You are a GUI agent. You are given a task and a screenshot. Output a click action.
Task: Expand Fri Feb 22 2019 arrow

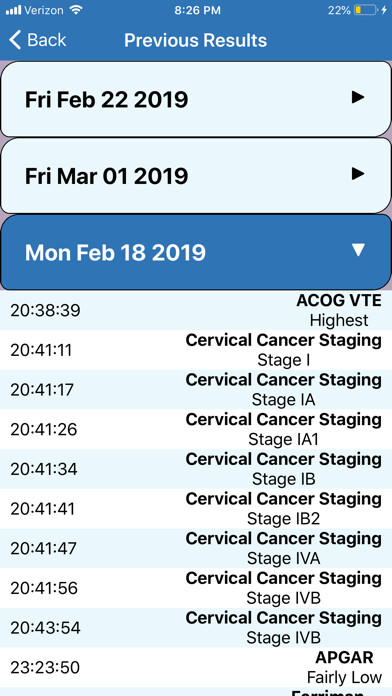coord(358,98)
